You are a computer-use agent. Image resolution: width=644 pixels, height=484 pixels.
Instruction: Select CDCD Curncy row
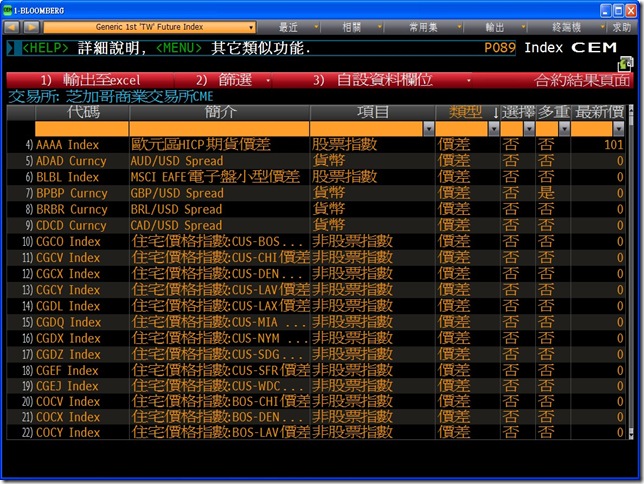(316, 225)
